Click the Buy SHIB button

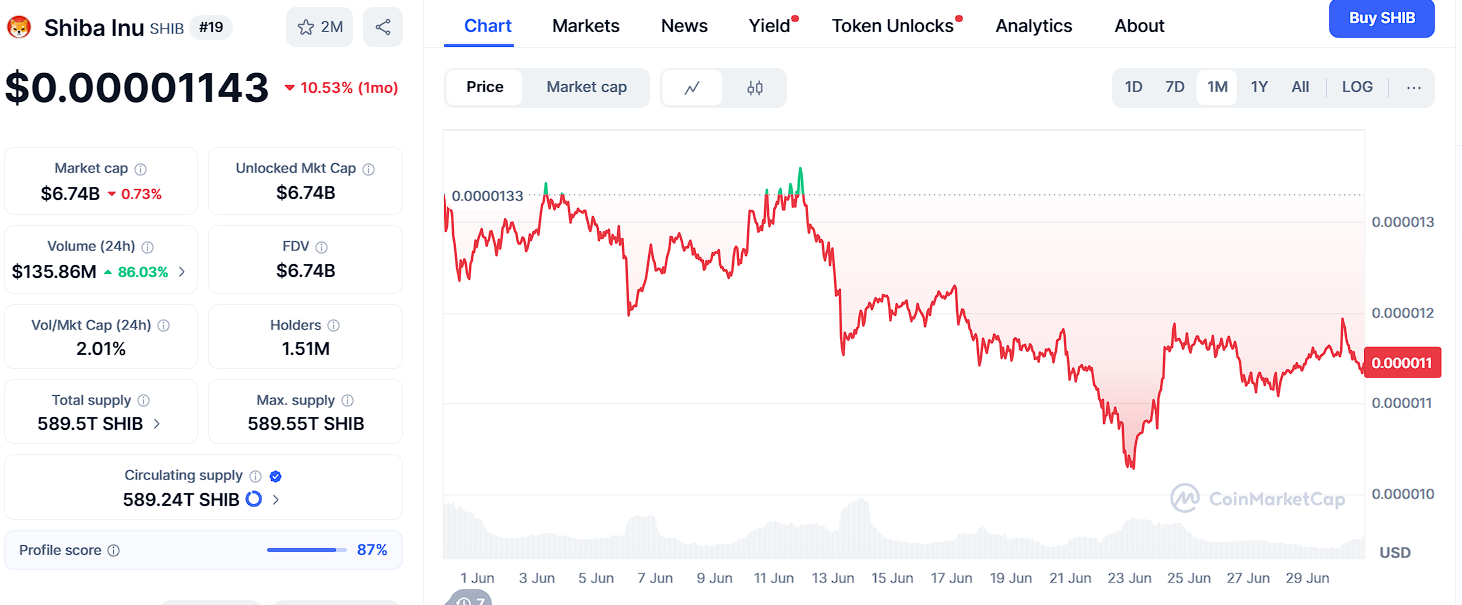pos(1381,18)
